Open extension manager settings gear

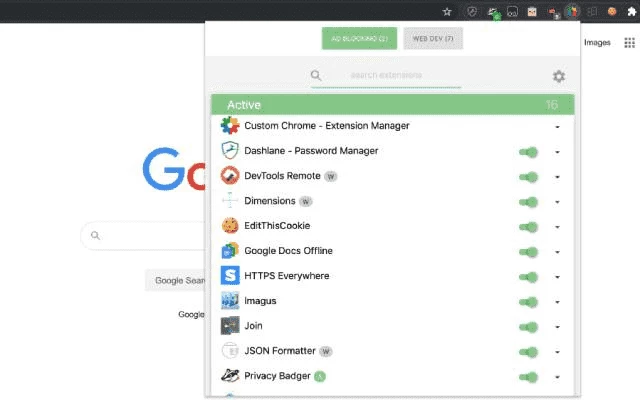[558, 76]
